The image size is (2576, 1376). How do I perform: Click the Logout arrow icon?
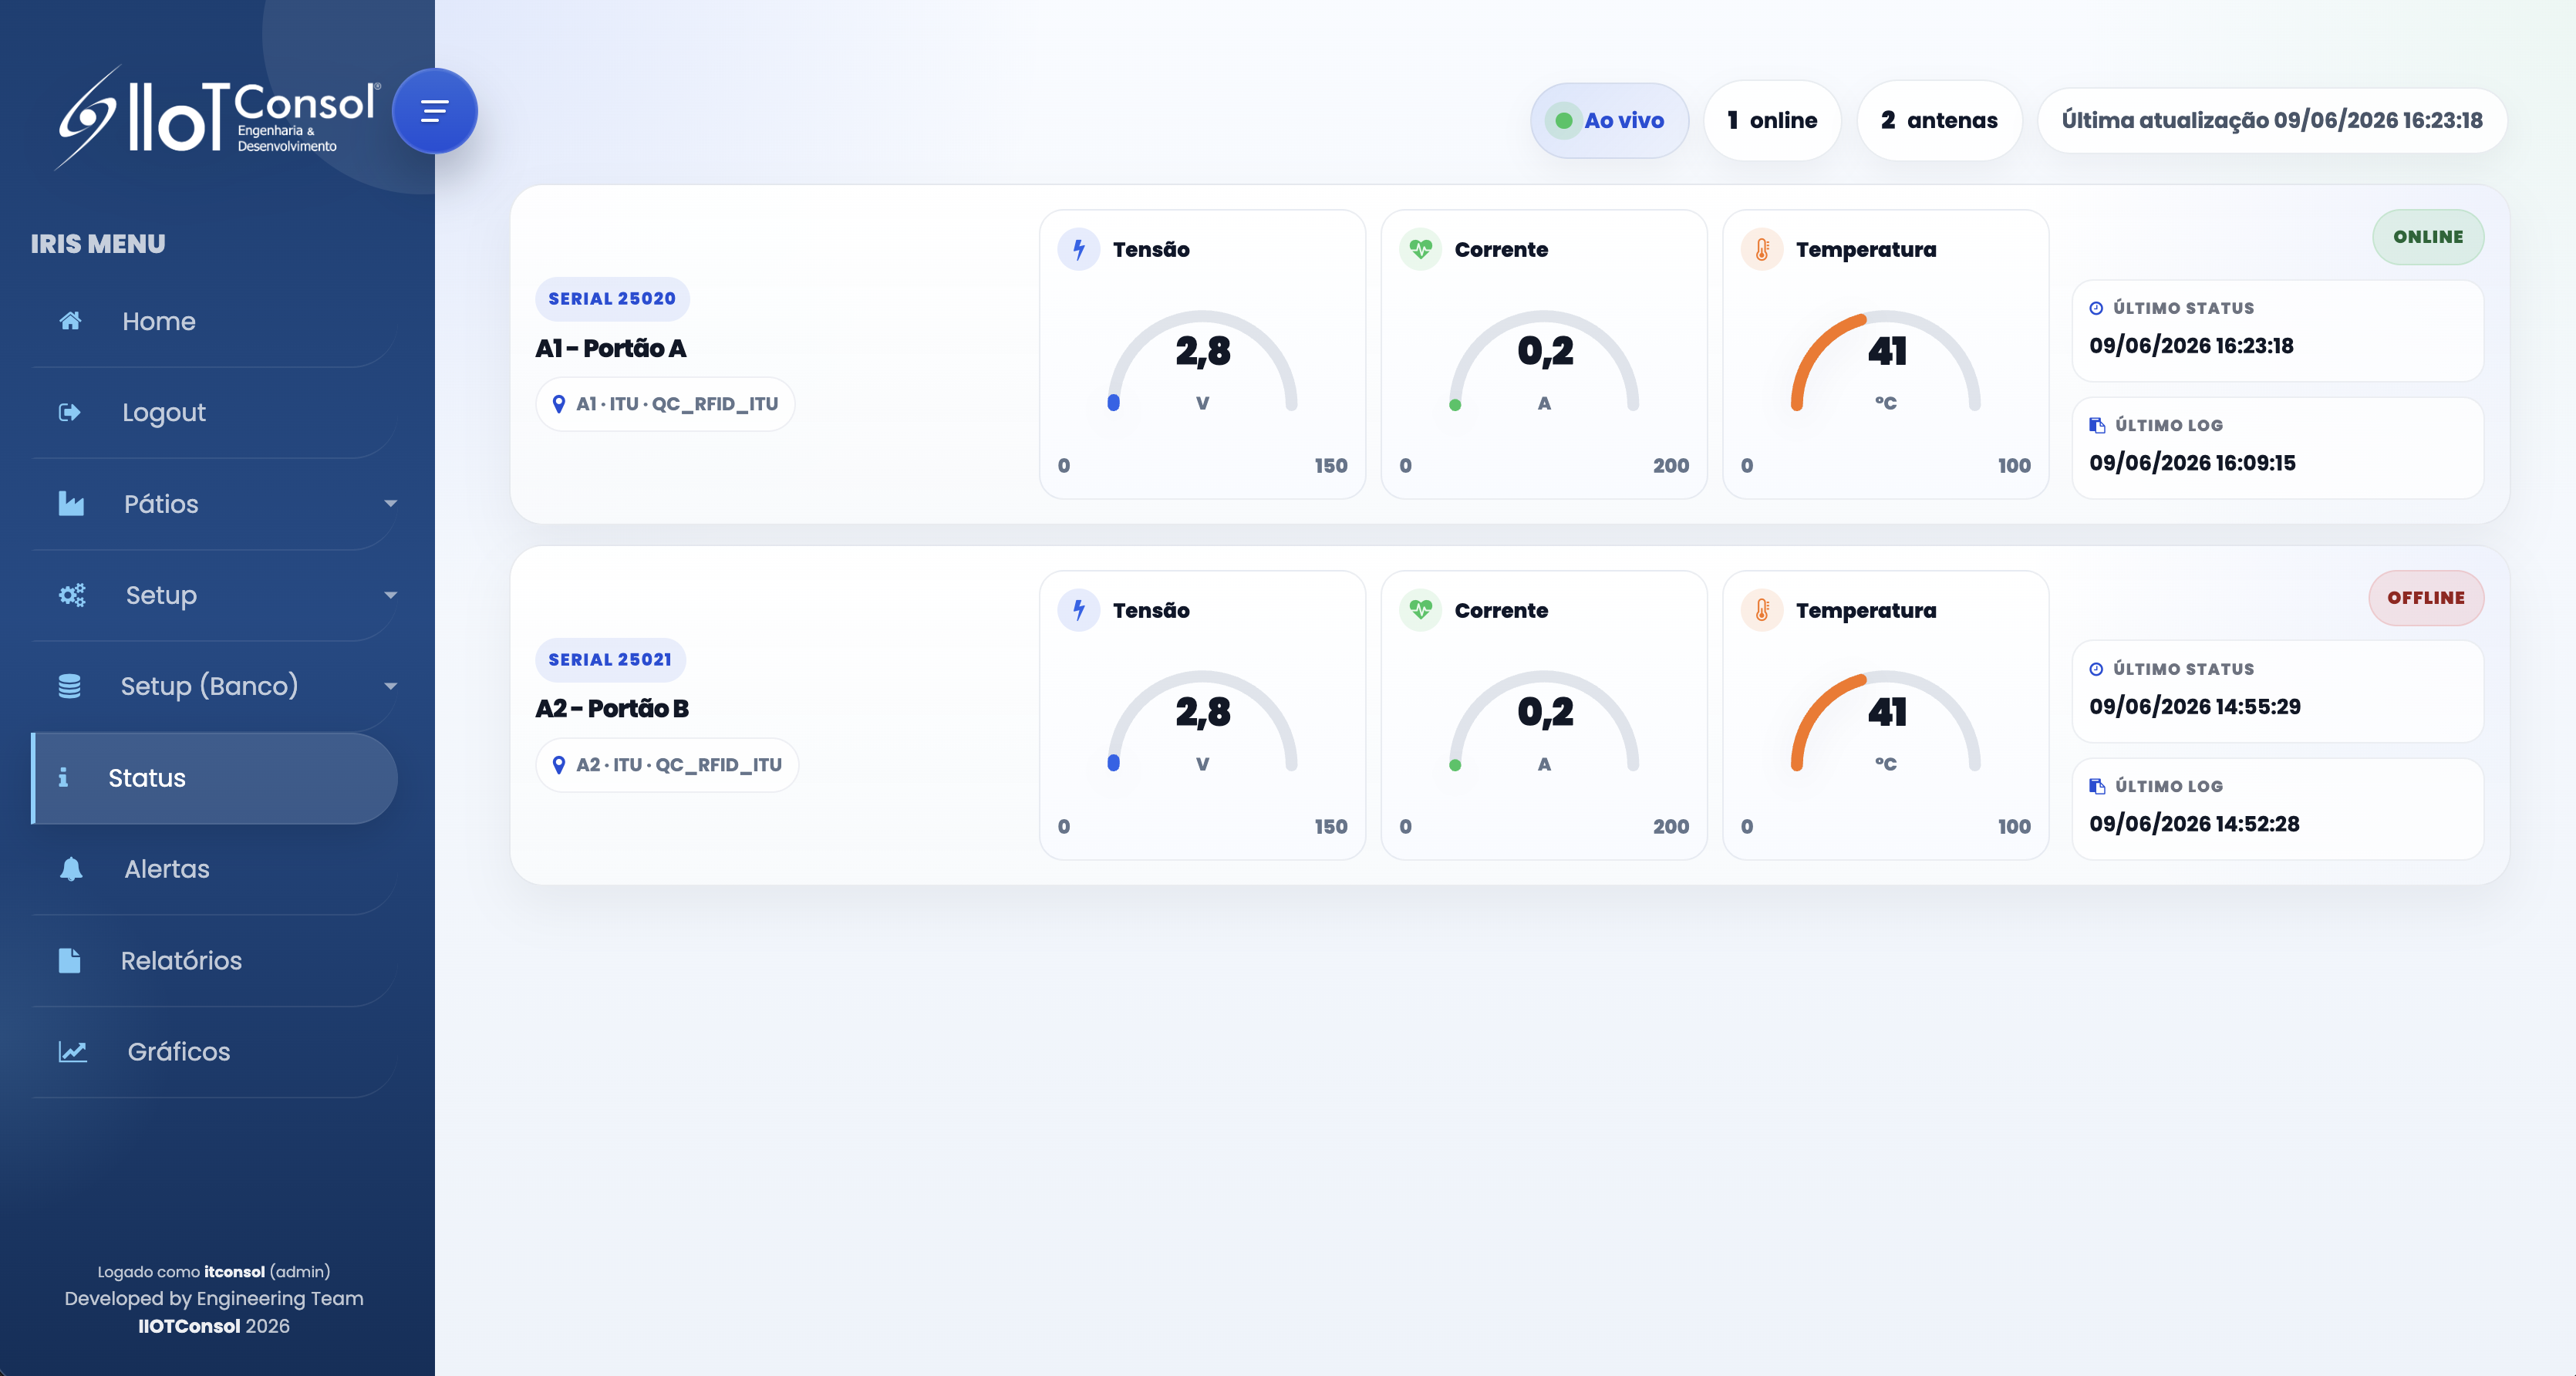69,412
